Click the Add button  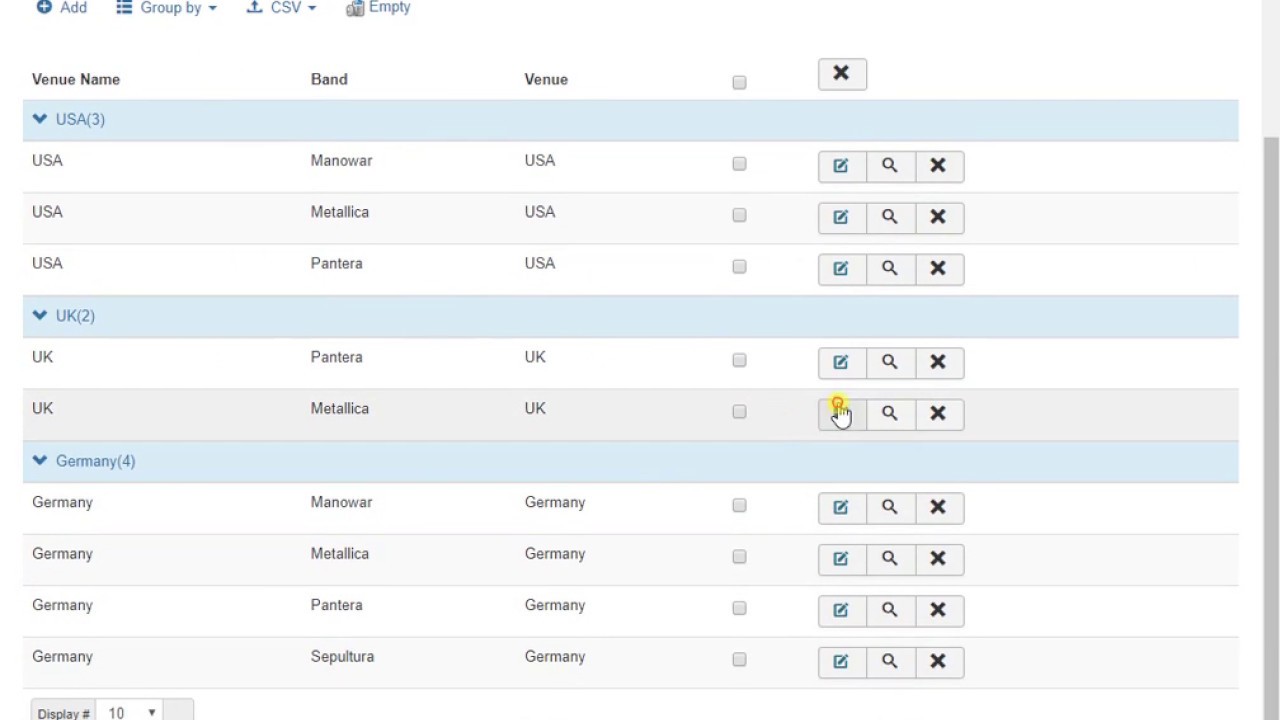pyautogui.click(x=62, y=8)
